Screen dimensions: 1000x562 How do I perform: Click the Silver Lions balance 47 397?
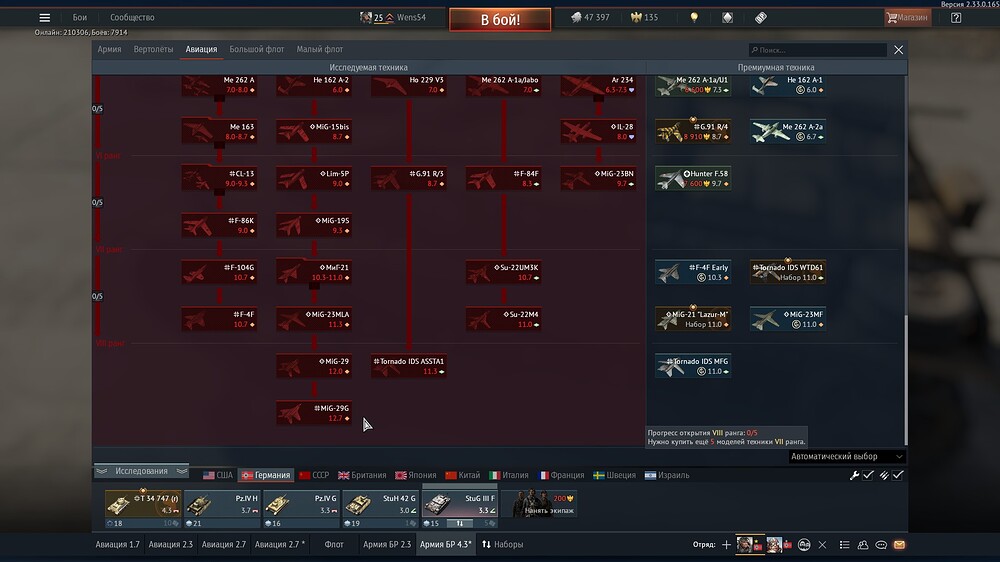[591, 18]
